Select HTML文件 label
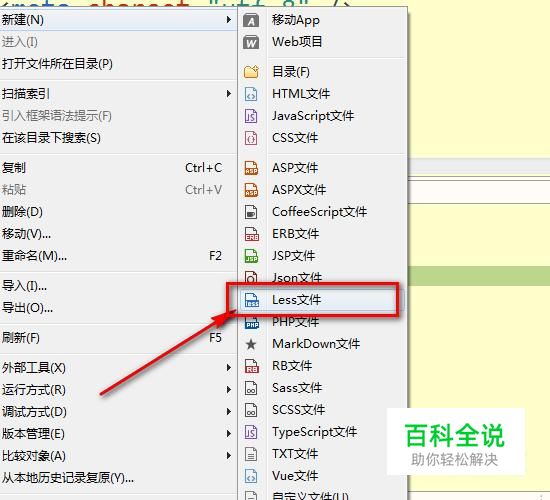 point(301,94)
